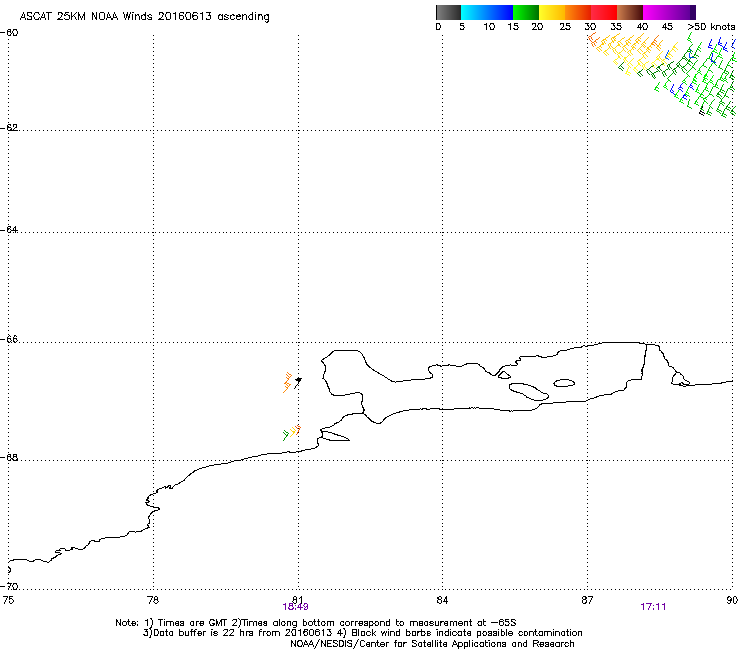This screenshot has height=650, width=740.
Task: Click latitude label -62 on left axis
Action: [9, 128]
